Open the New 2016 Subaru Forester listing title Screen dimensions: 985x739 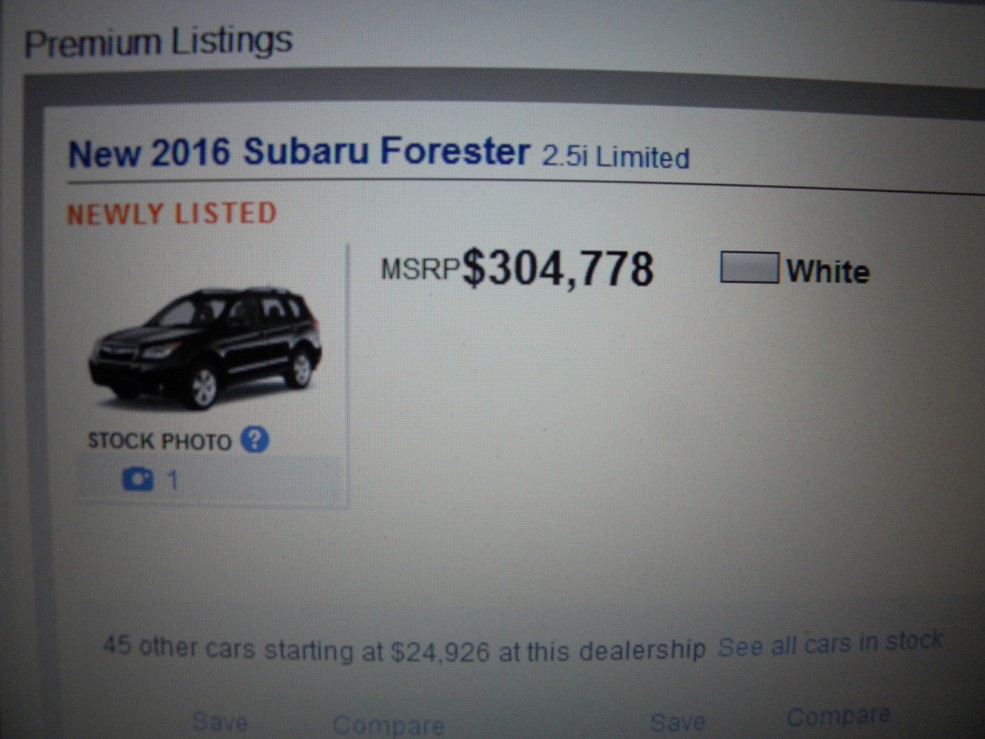tap(299, 152)
